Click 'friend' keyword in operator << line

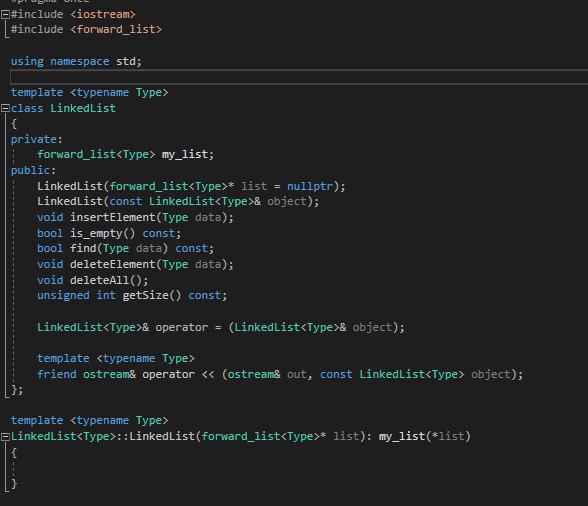(x=56, y=374)
